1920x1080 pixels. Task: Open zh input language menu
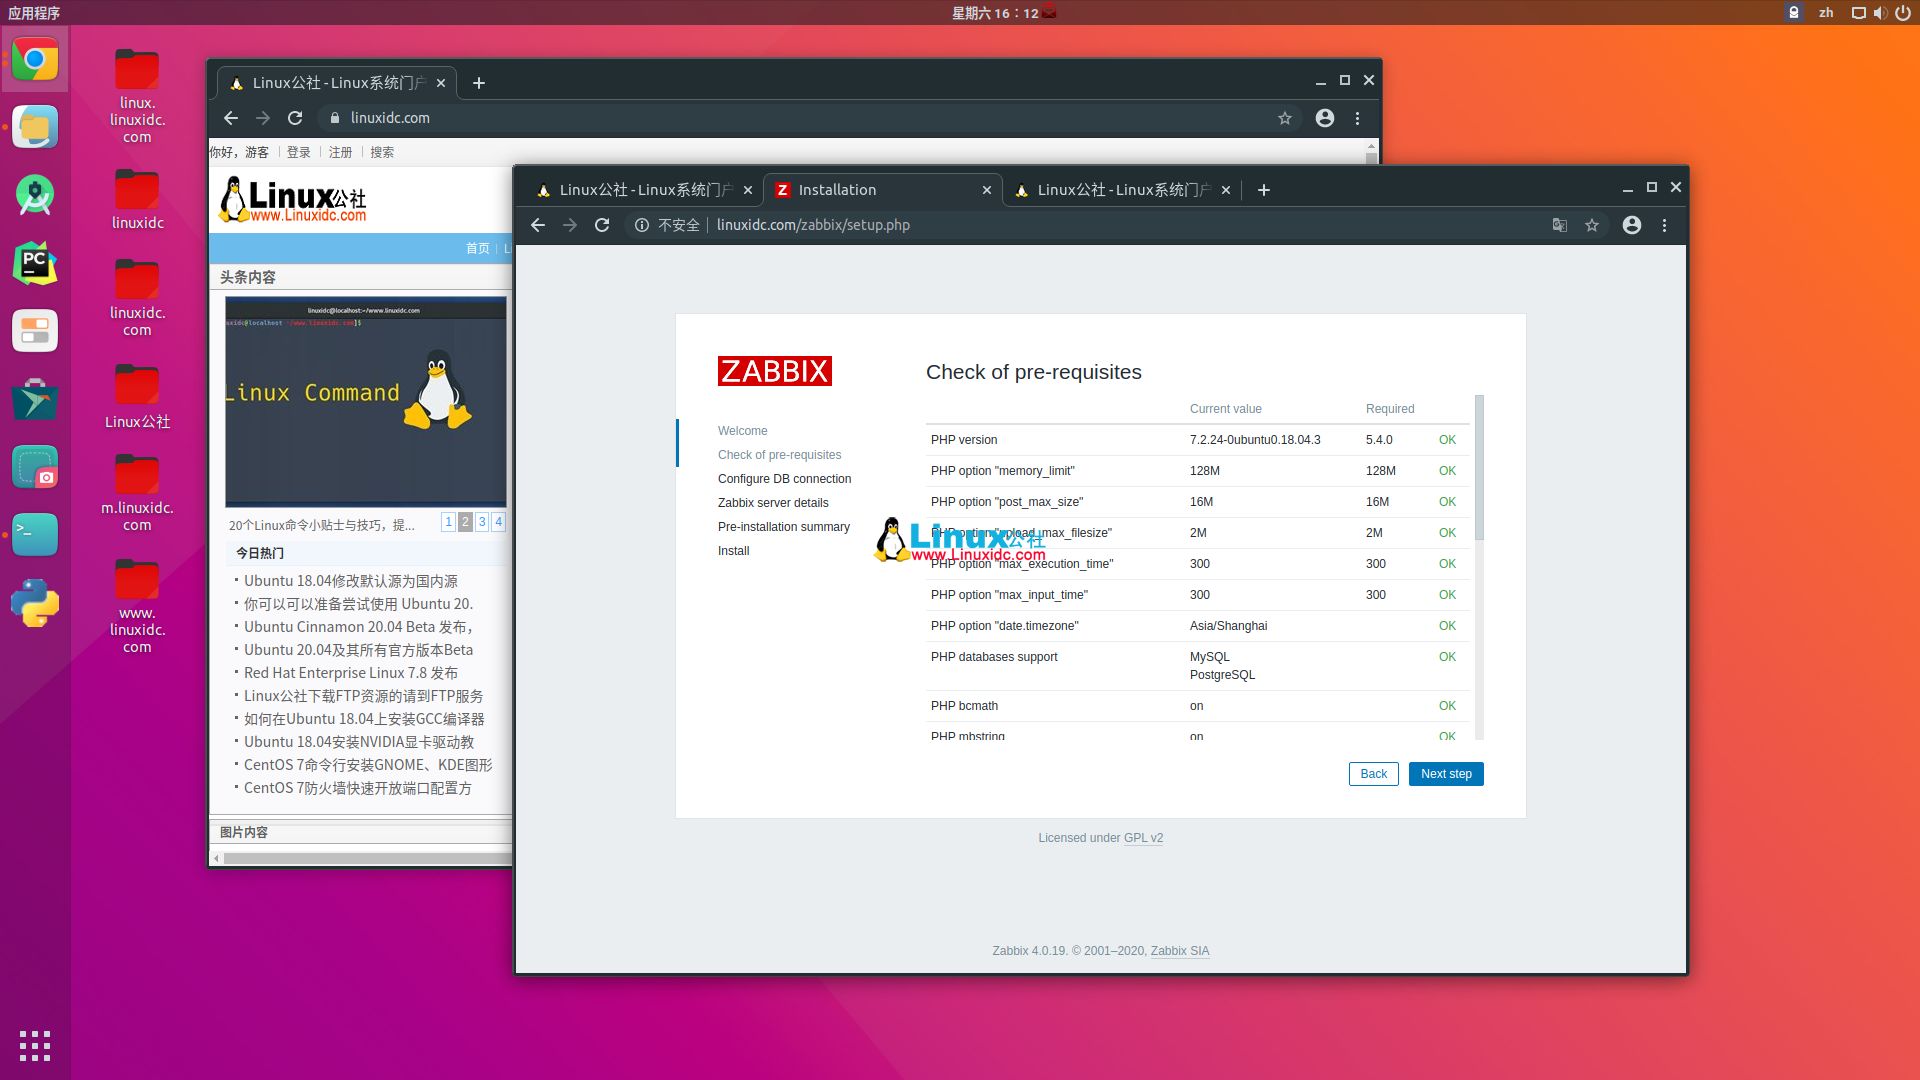1826,13
